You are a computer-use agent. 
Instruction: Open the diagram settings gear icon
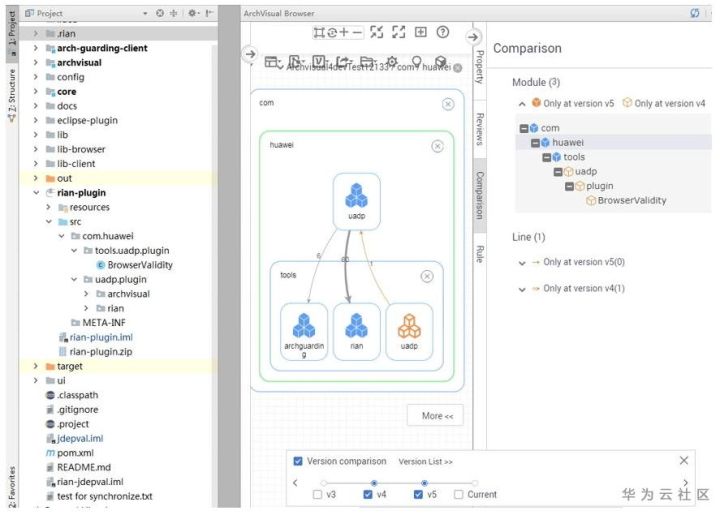(x=392, y=62)
